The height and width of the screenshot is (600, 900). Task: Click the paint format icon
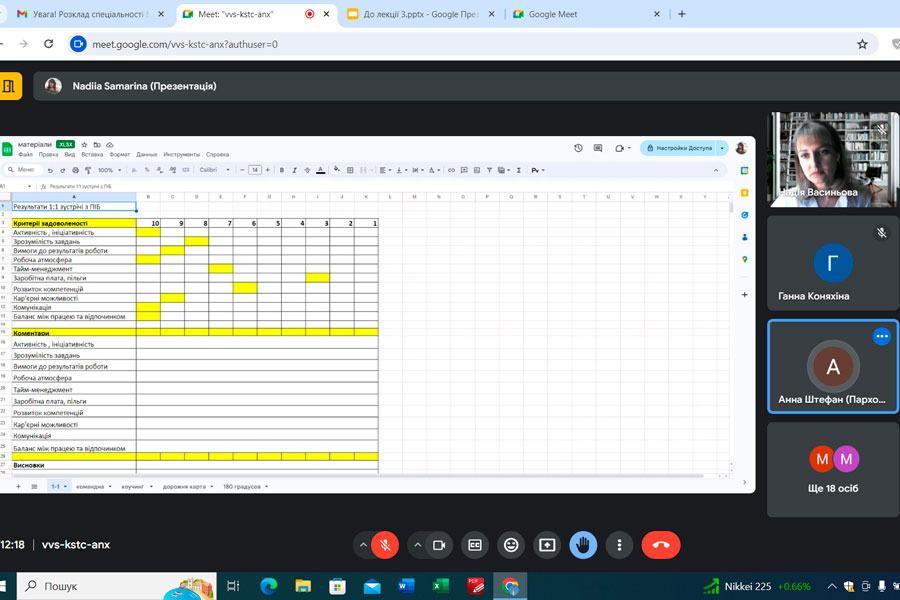(88, 170)
